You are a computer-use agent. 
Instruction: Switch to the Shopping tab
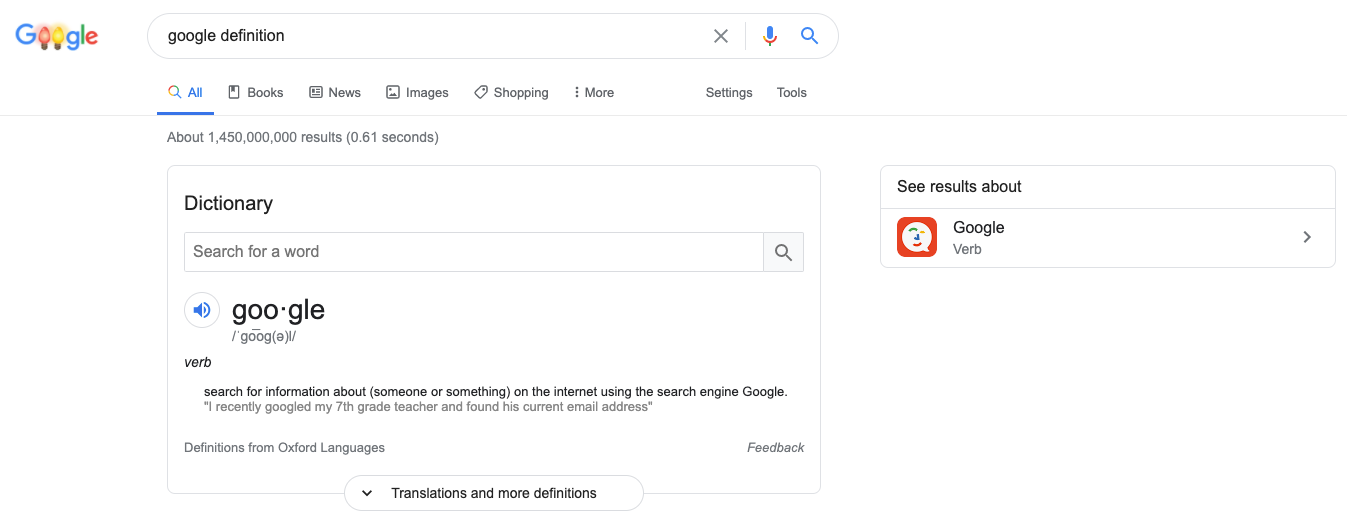point(511,92)
